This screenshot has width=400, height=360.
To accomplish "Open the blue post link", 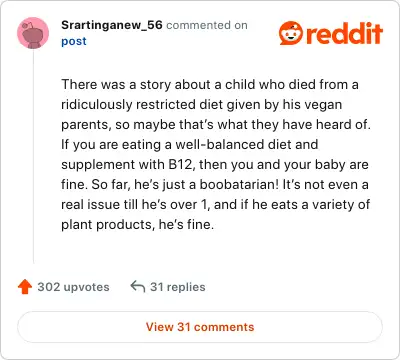I will [x=74, y=41].
